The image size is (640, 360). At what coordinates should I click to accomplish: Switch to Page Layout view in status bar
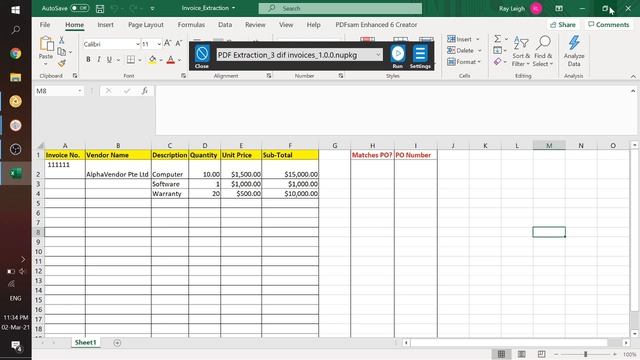521,354
